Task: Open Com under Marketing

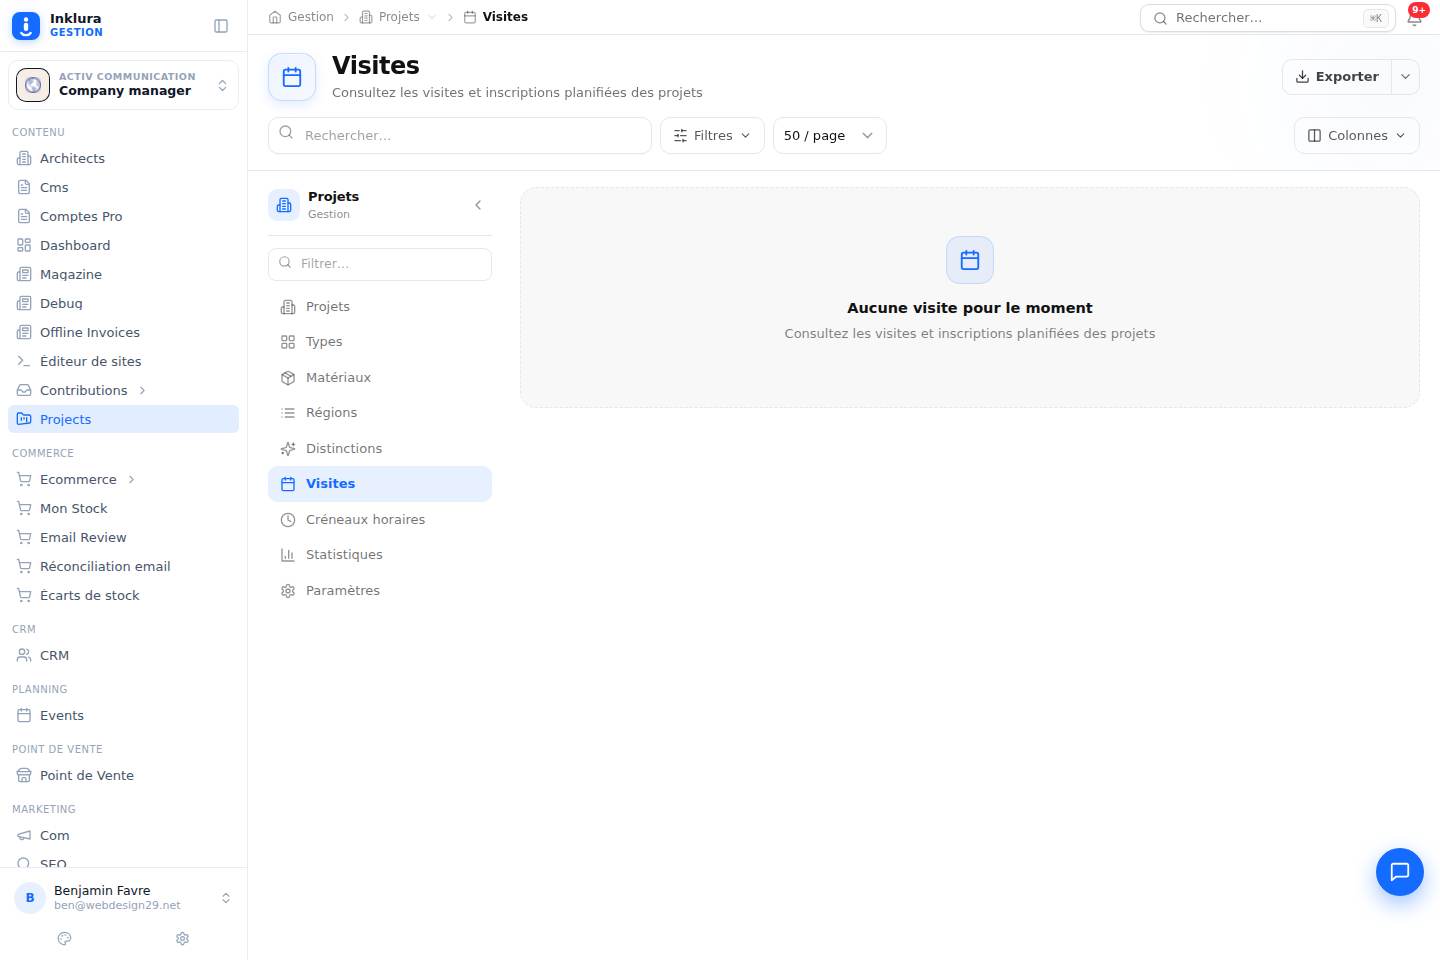Action: 123,835
